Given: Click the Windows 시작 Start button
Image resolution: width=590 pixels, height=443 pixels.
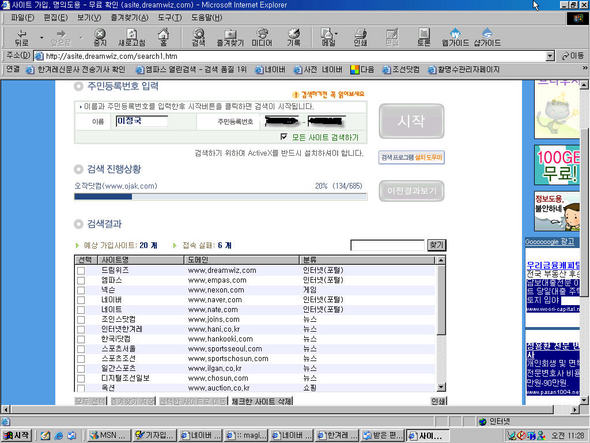Looking at the screenshot, I should [x=17, y=435].
